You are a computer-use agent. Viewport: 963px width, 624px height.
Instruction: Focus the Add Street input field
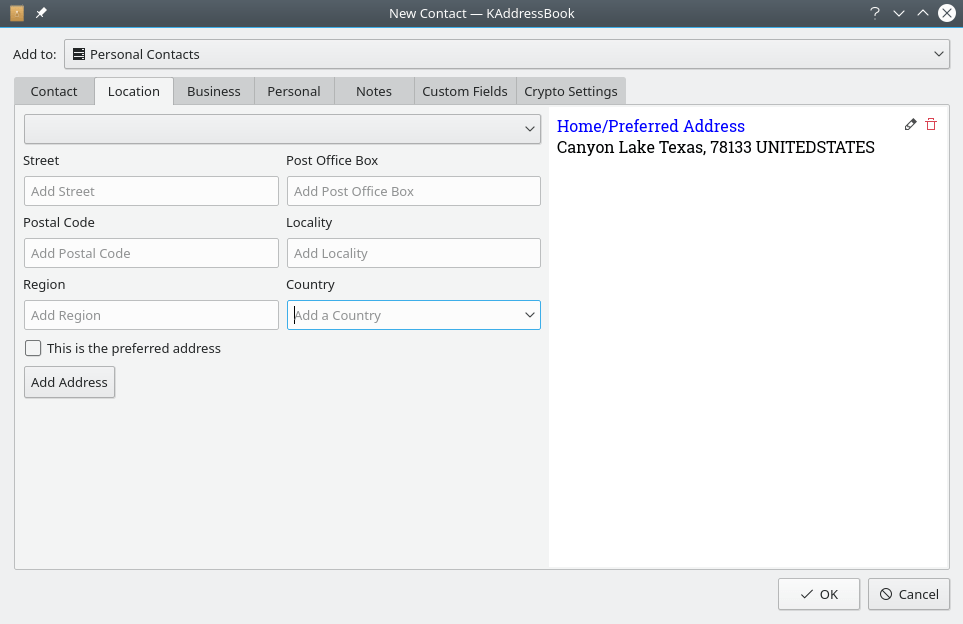click(x=151, y=191)
